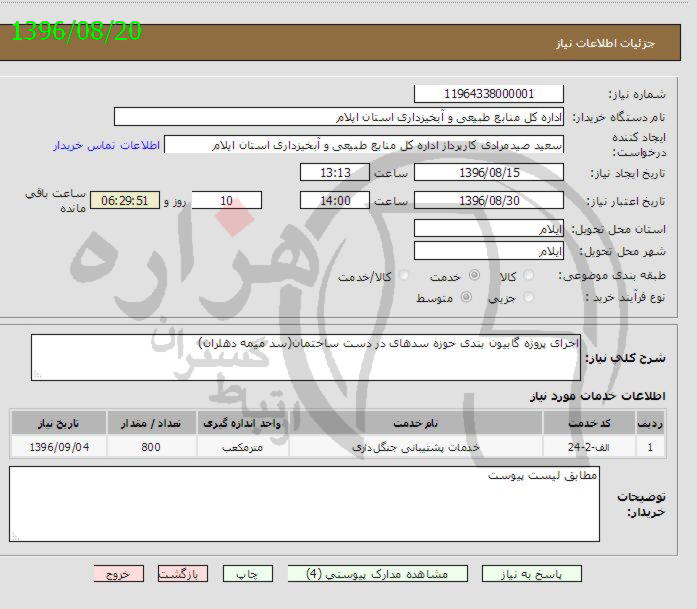Click the چاپ print button

(x=248, y=574)
